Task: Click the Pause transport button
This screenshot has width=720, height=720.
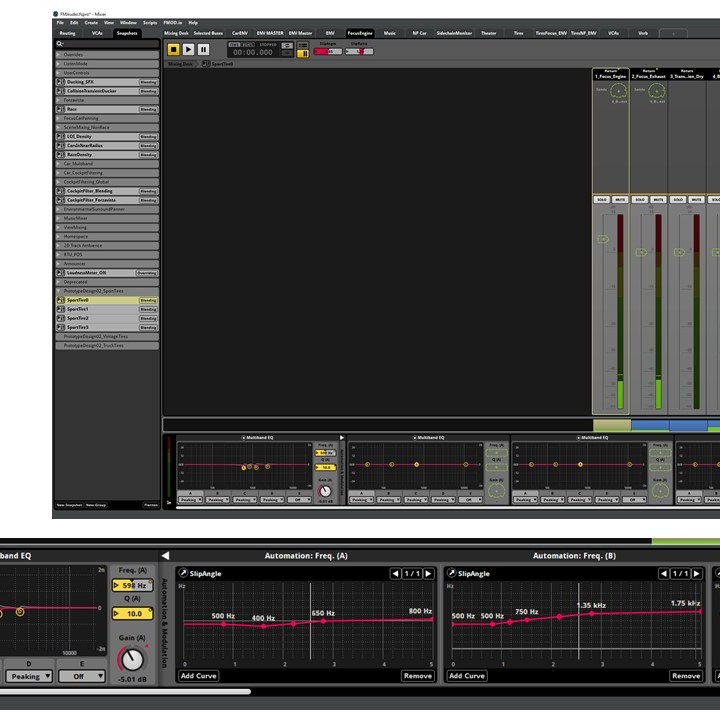Action: [203, 49]
